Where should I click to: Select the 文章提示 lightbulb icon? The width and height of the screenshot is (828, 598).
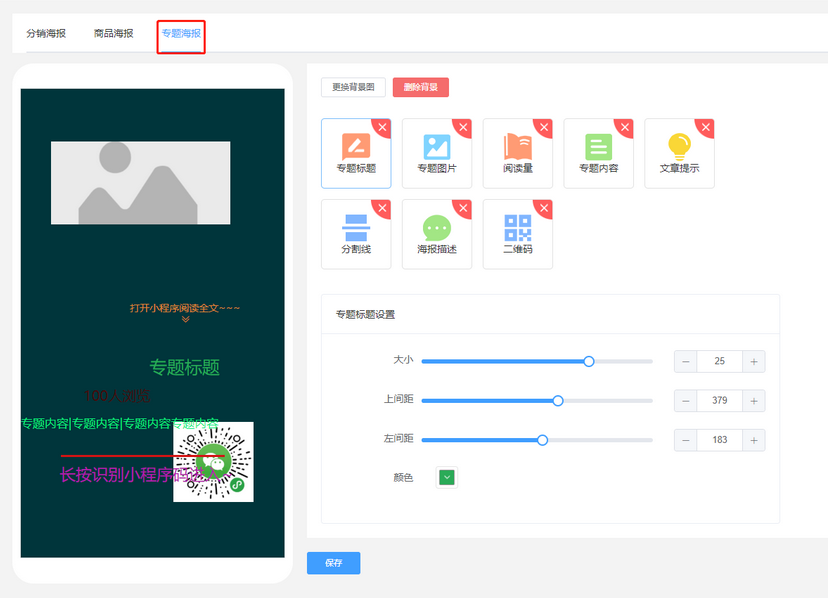(680, 146)
